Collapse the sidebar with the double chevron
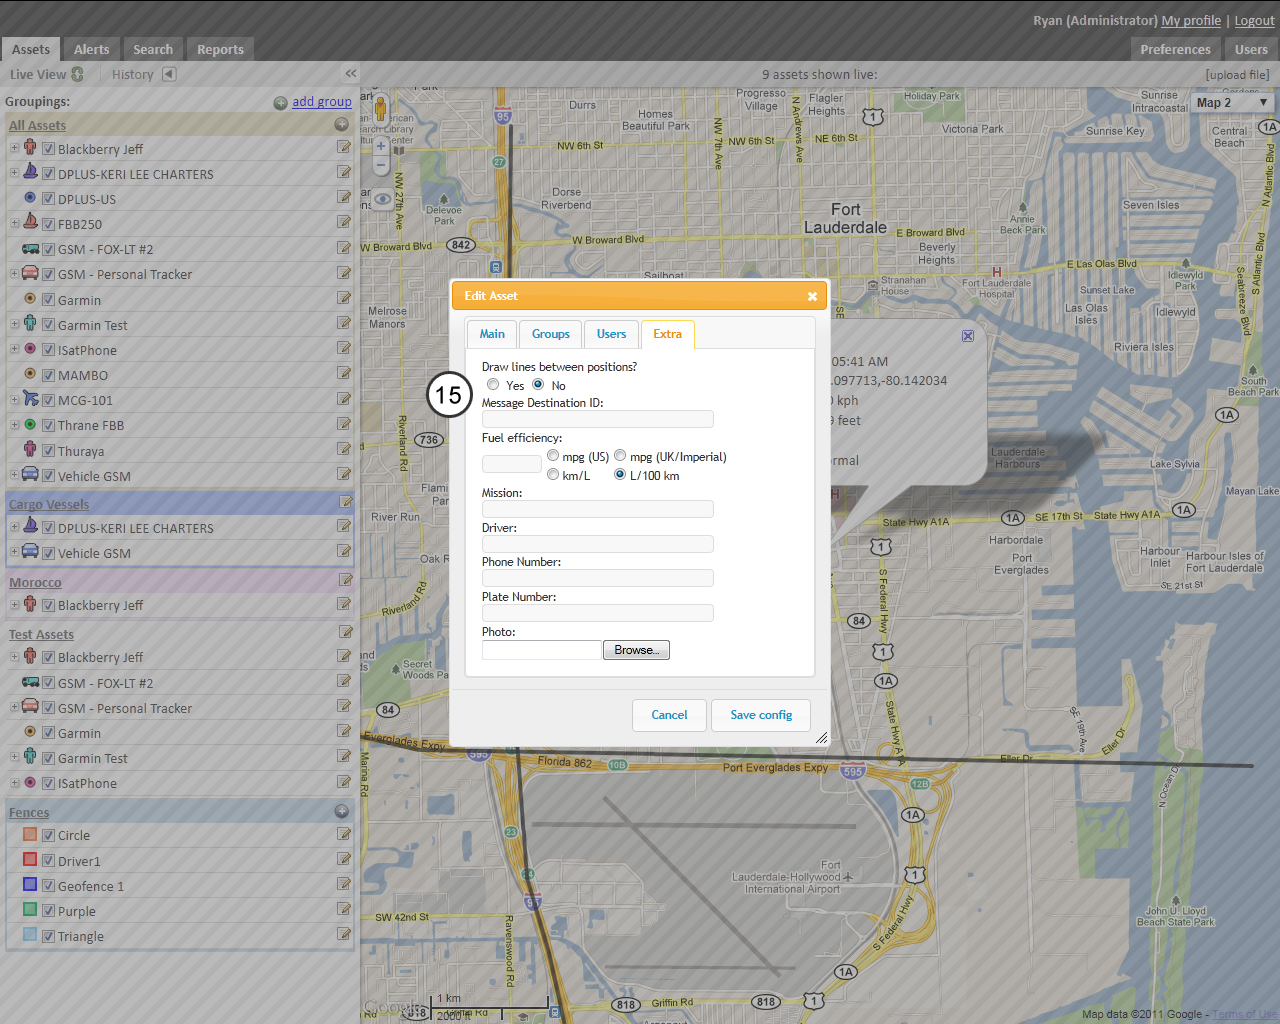Image resolution: width=1280 pixels, height=1024 pixels. click(350, 73)
